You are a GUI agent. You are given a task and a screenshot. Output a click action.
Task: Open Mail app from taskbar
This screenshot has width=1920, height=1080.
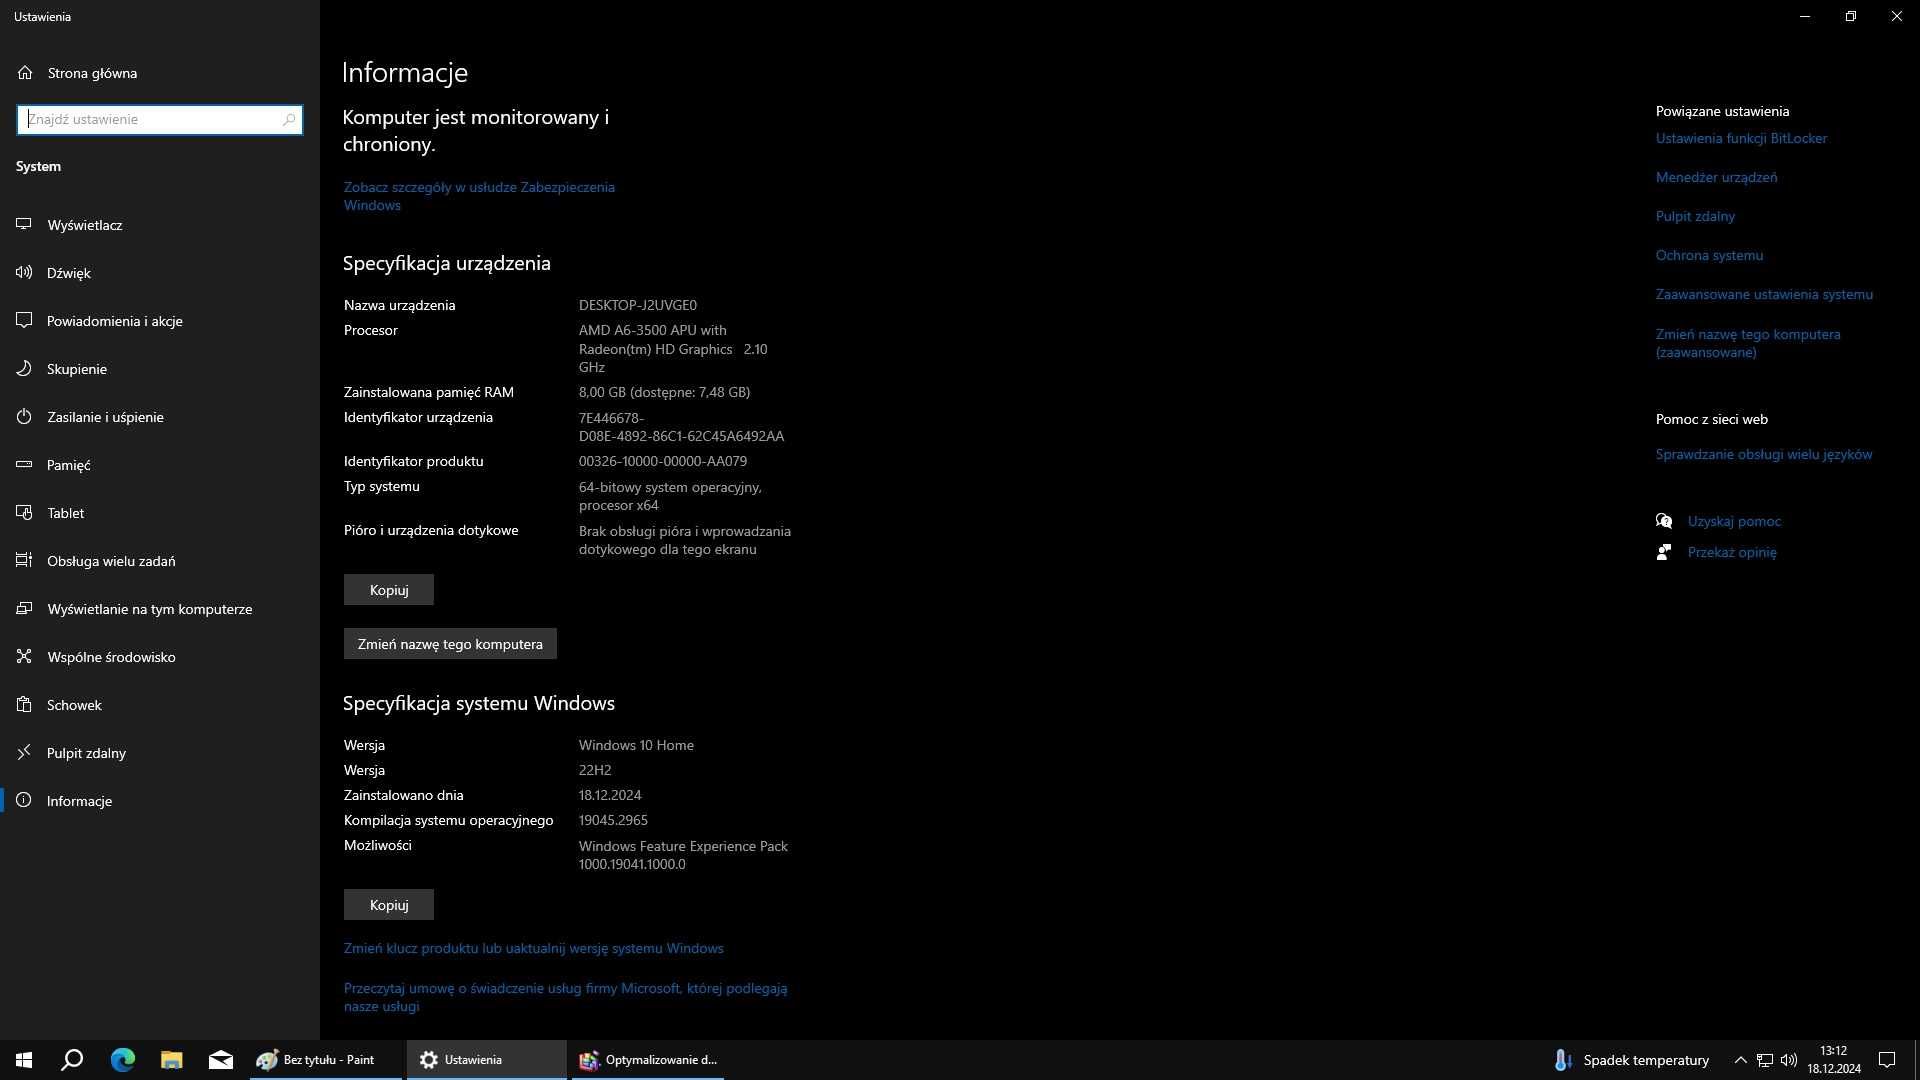[x=220, y=1060]
